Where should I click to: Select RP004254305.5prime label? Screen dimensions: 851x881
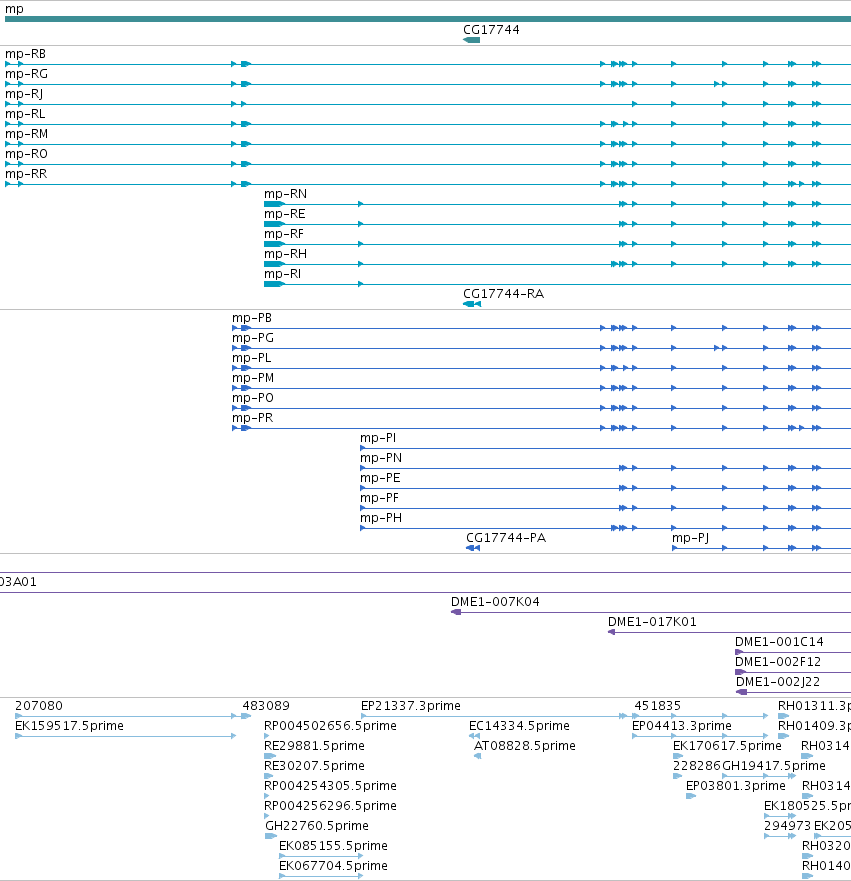point(330,786)
